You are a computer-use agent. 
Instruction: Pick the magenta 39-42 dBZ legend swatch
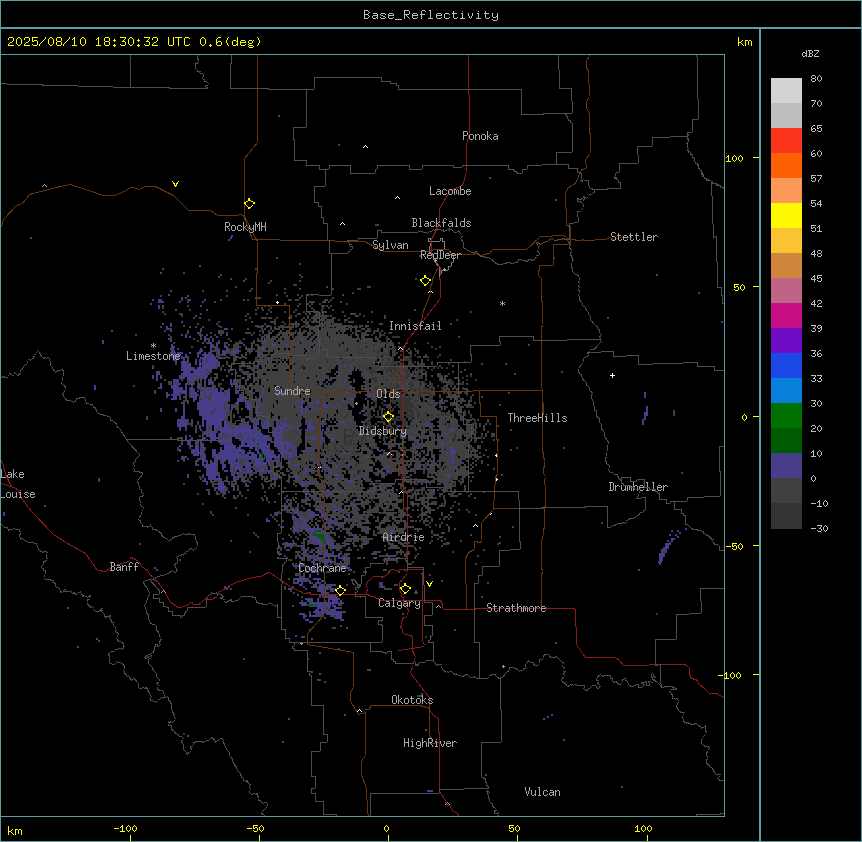click(786, 315)
